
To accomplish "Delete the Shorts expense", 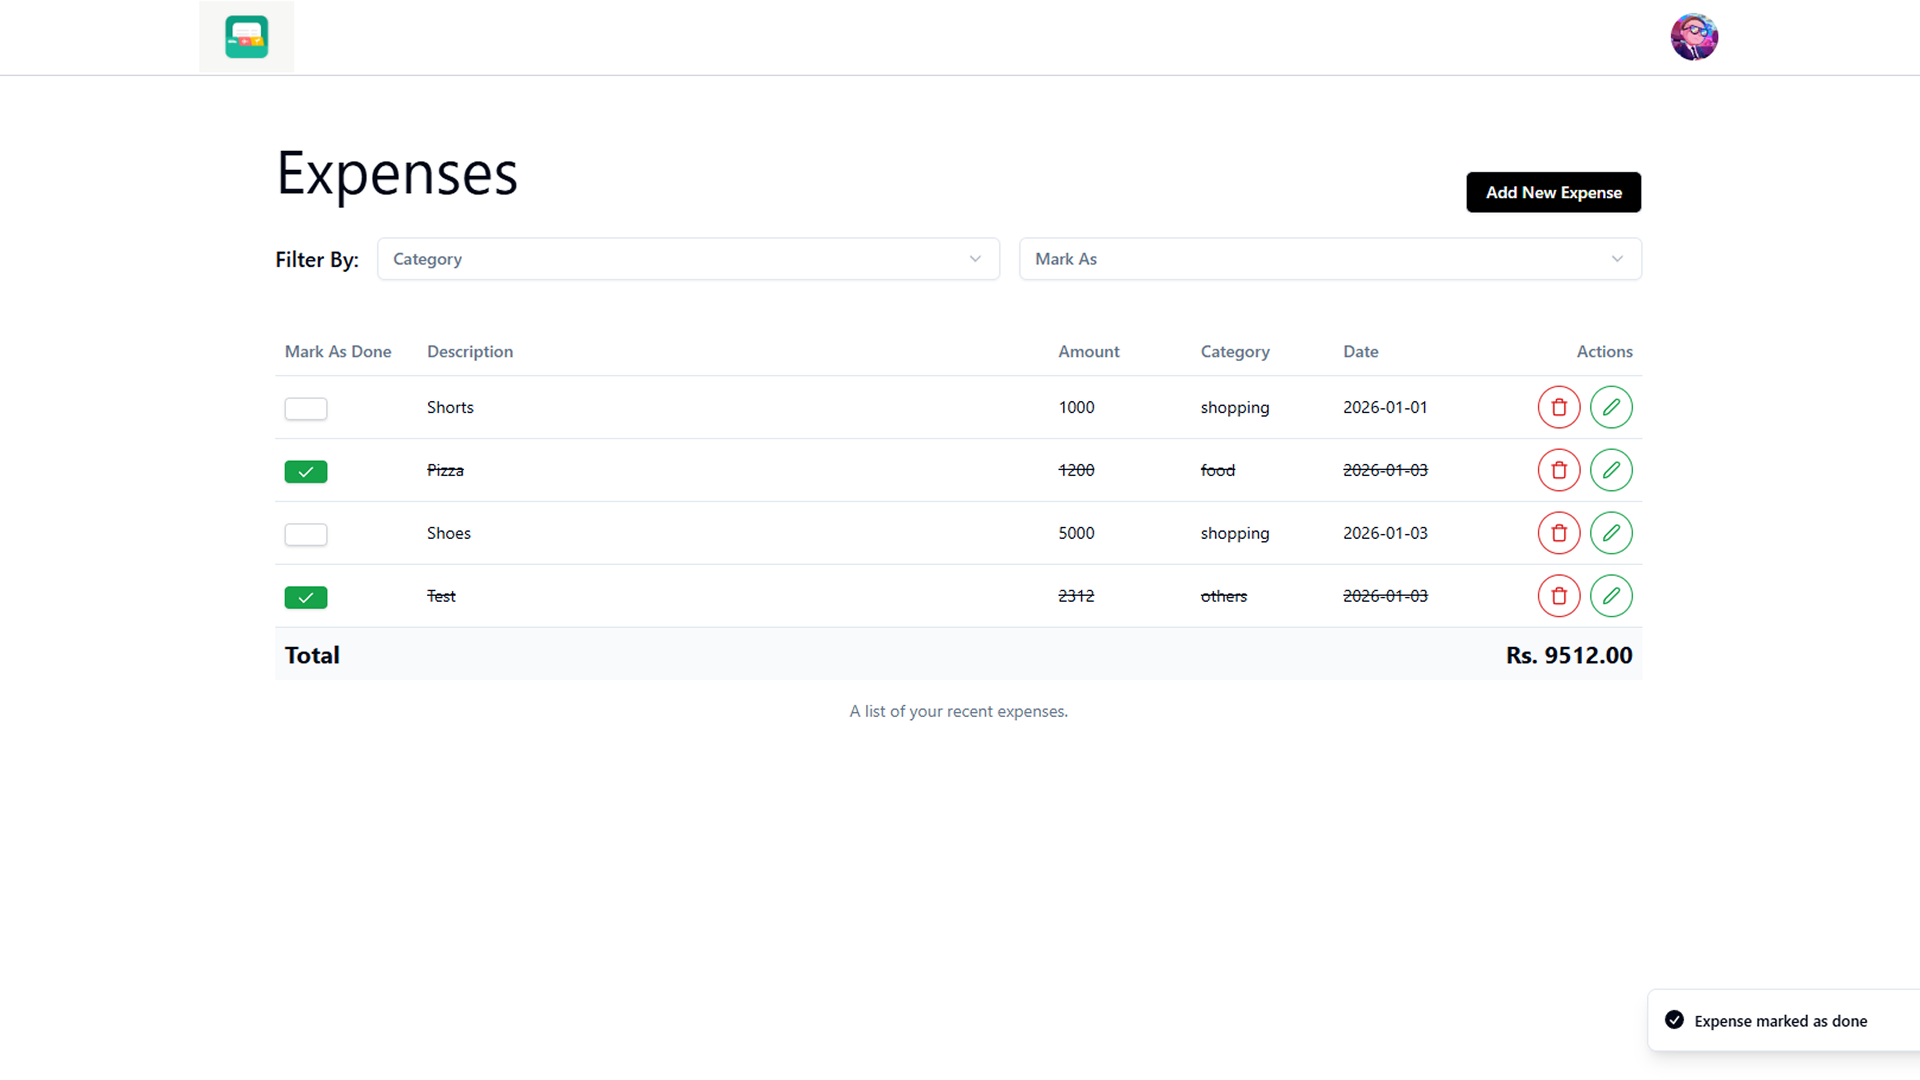I will click(x=1558, y=407).
